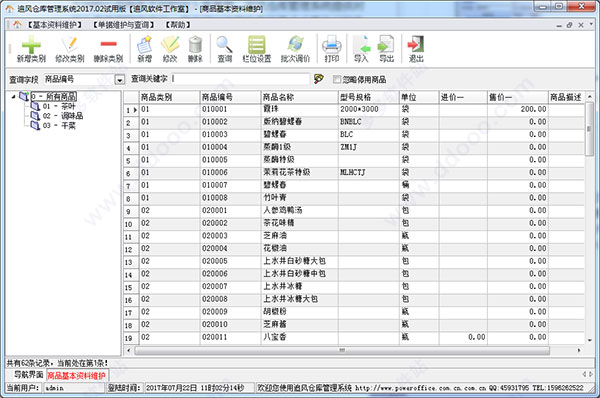
Task: Open the 查询字段 dropdown arrow
Action: (120, 80)
